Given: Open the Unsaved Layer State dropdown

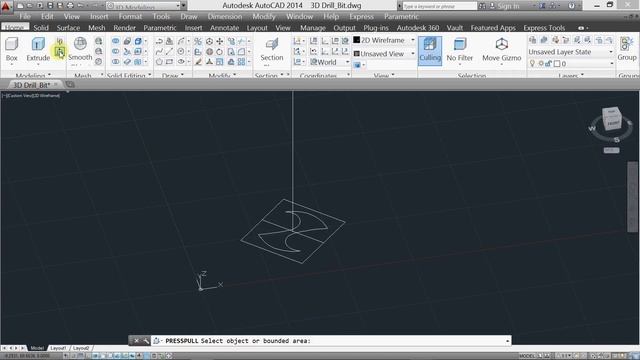Looking at the screenshot, I should click(571, 52).
